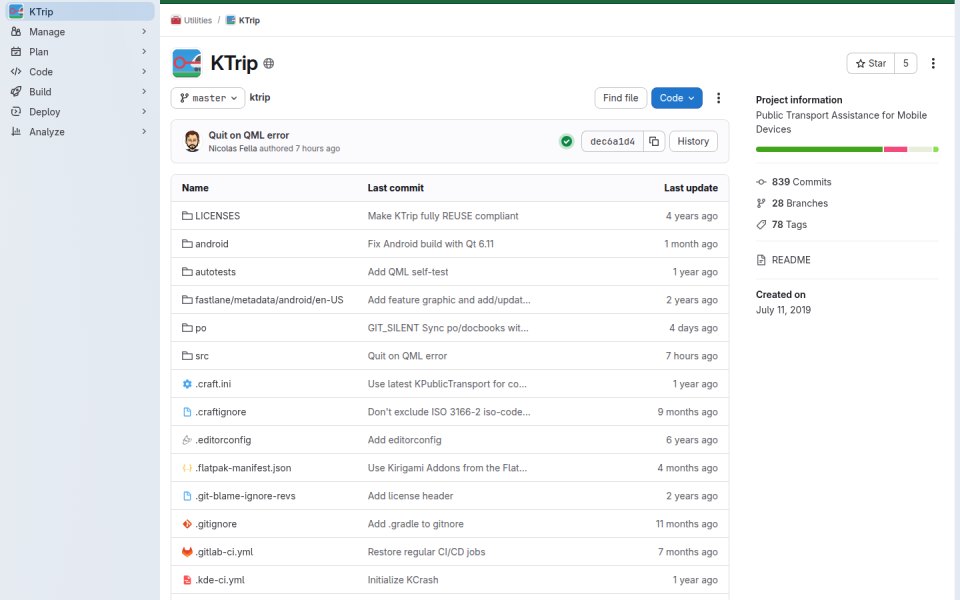Open the pipeline passed status icon
This screenshot has height=600, width=960.
point(566,141)
